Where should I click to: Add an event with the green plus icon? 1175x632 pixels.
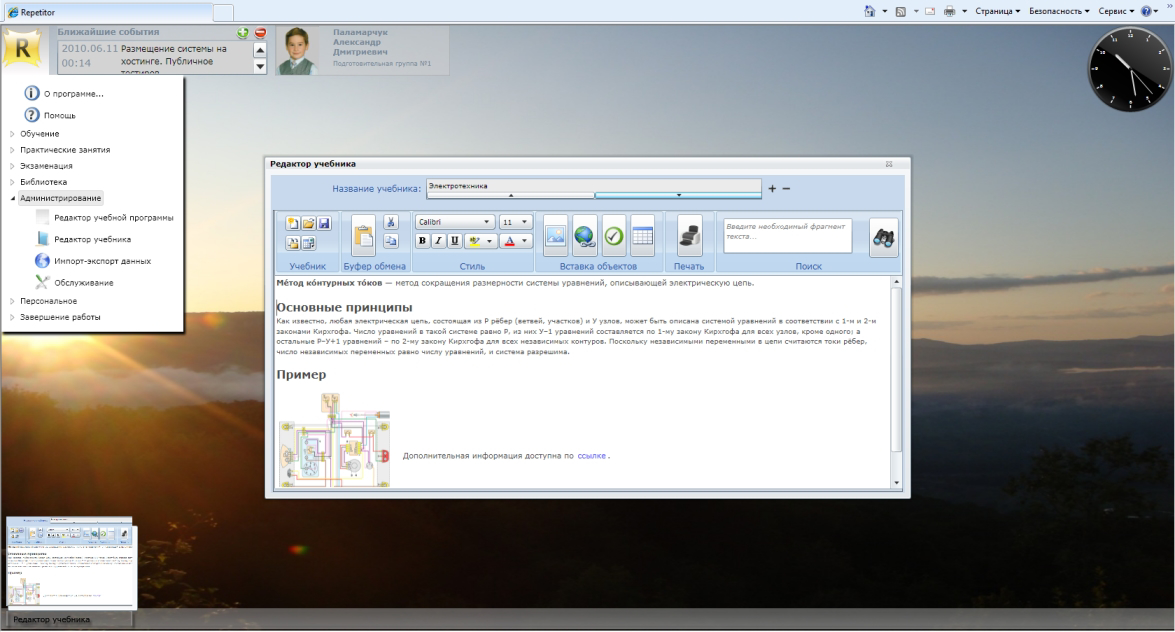pos(243,32)
